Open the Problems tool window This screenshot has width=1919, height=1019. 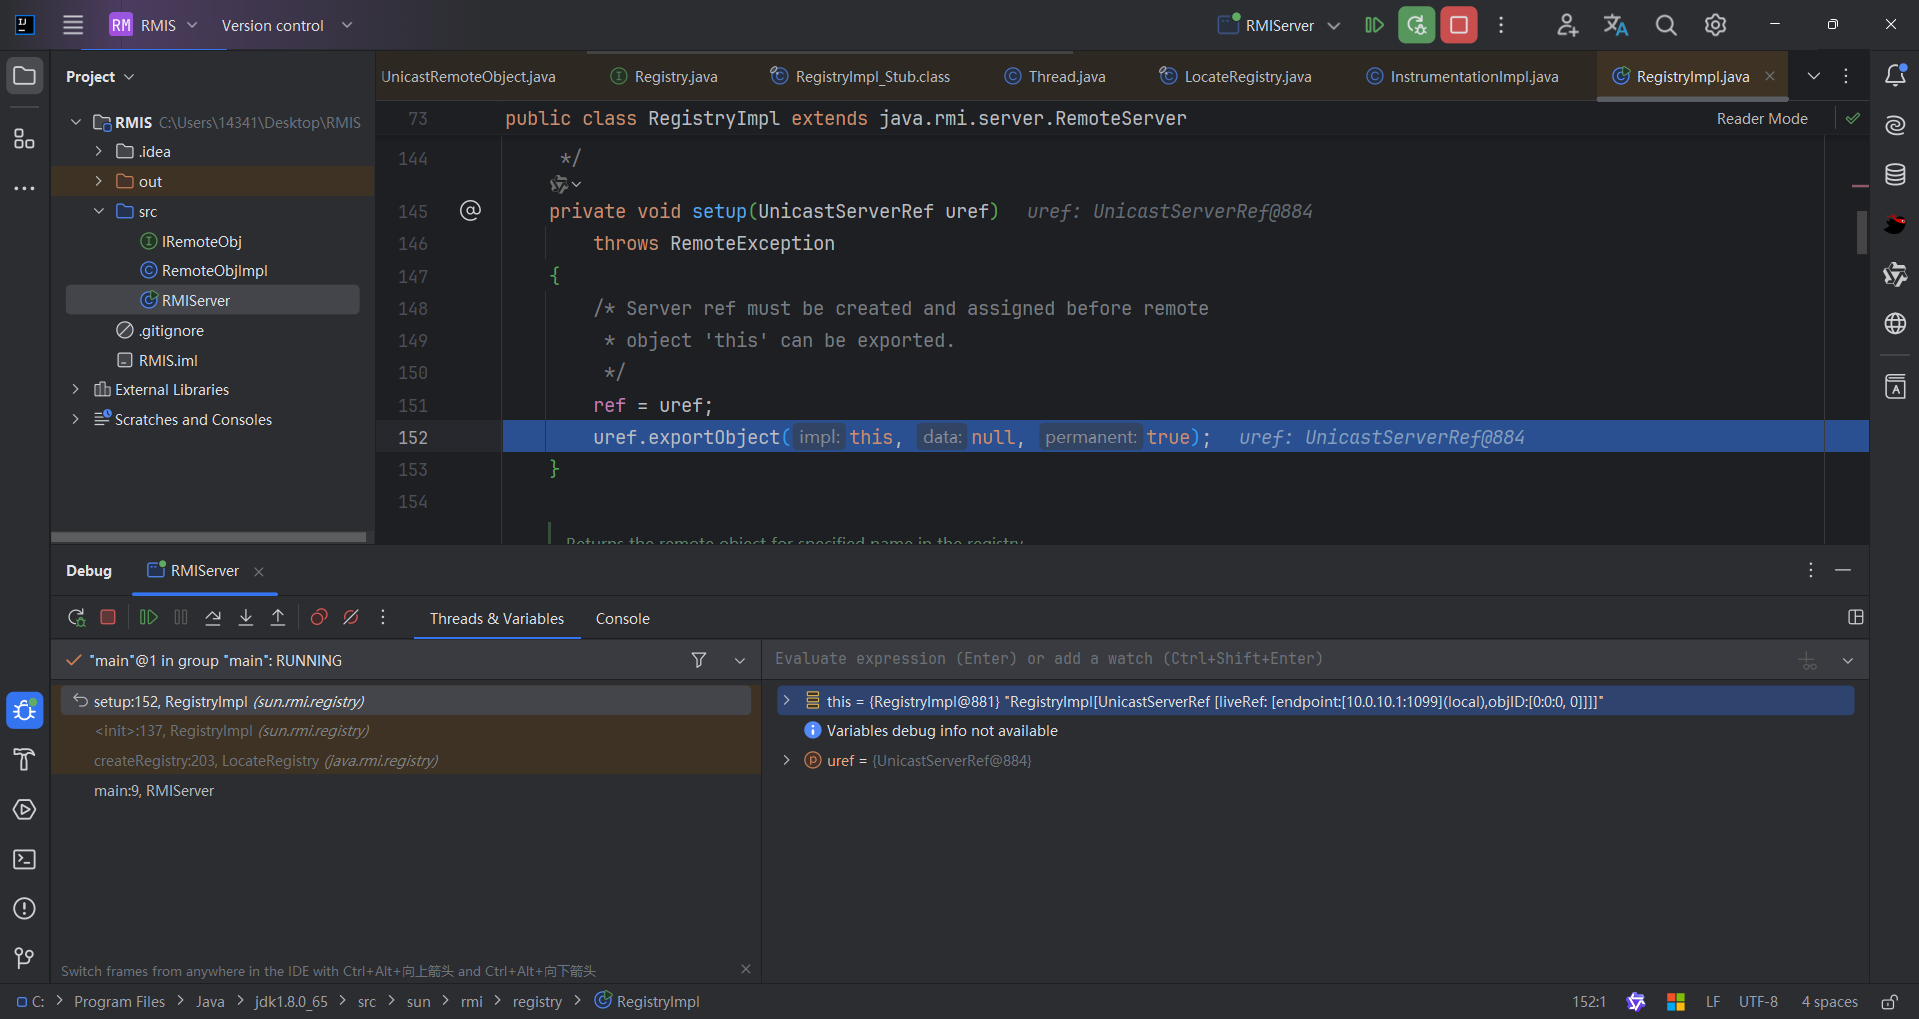tap(25, 908)
